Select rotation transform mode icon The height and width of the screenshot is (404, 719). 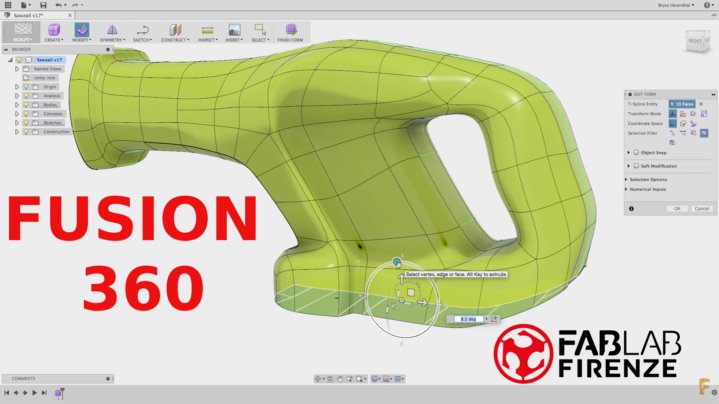pyautogui.click(x=693, y=114)
